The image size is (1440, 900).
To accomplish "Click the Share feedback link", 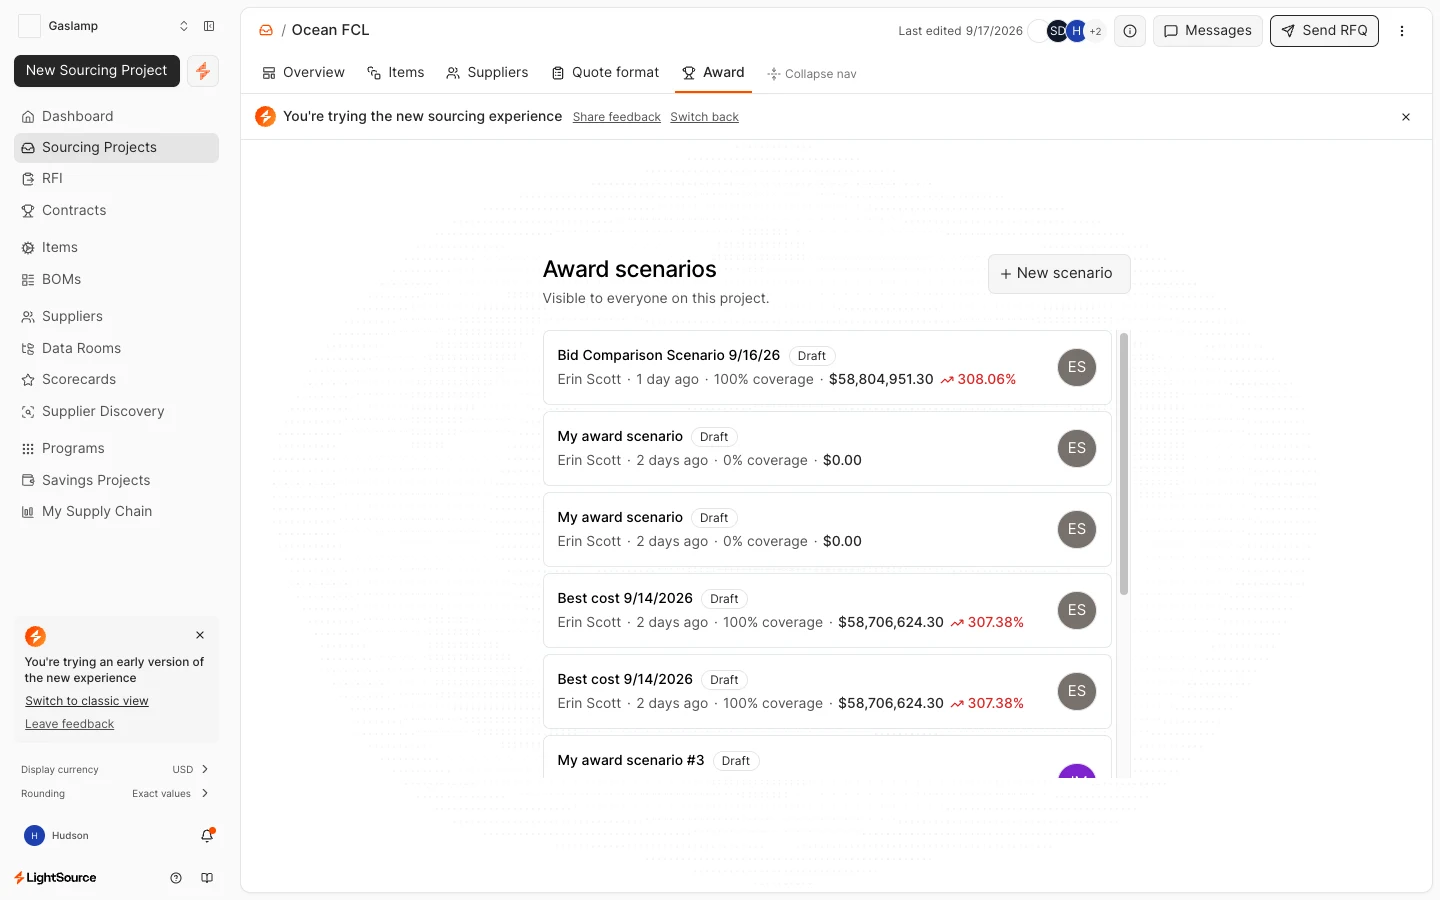I will coord(617,117).
